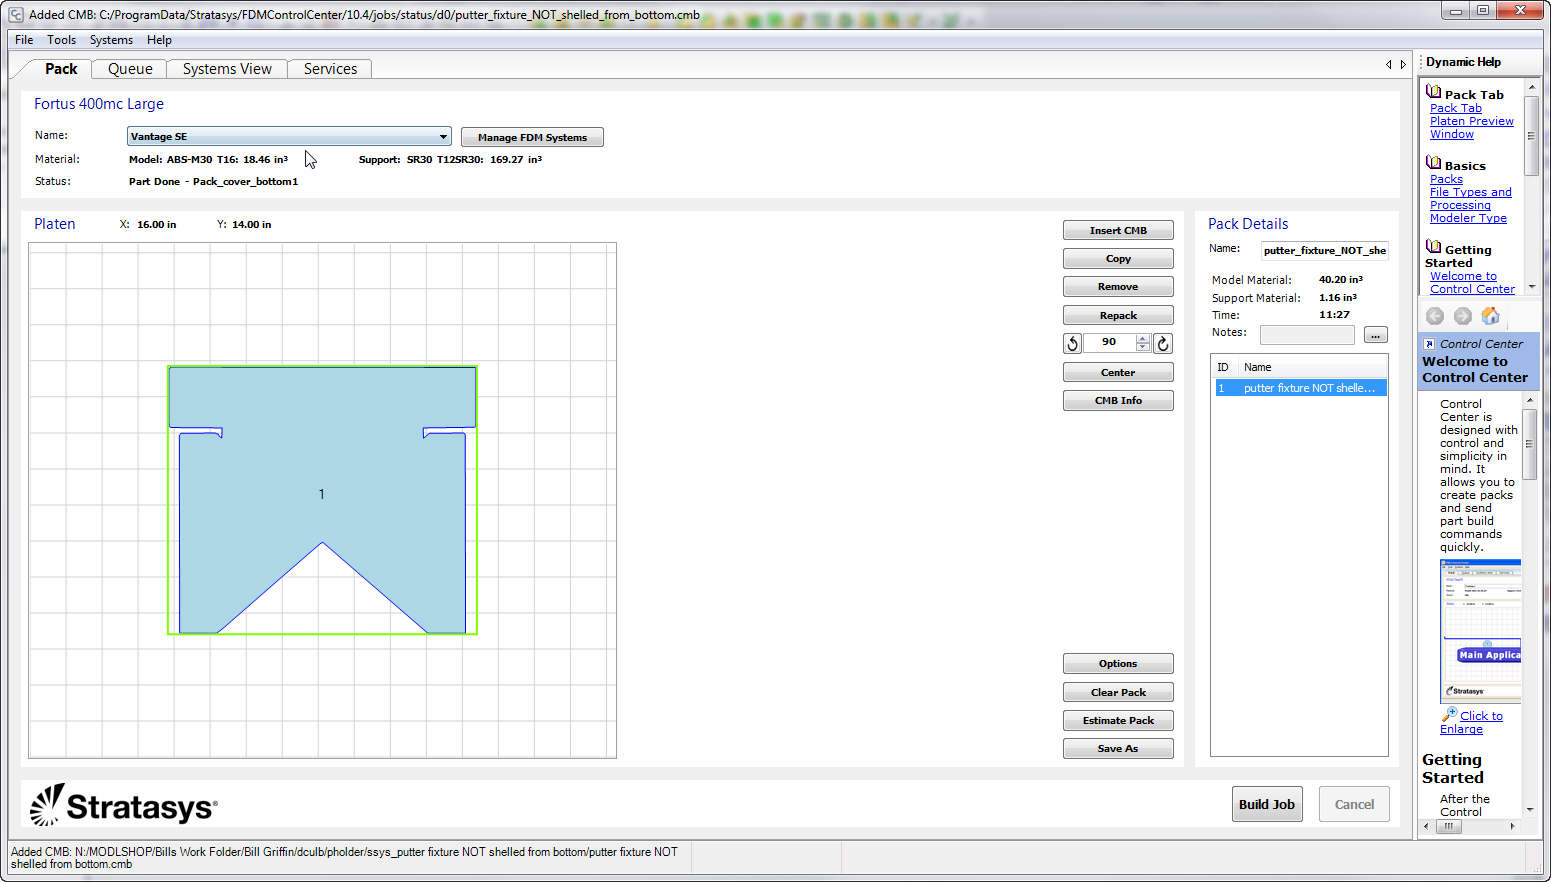Click the Pack Tab book icon
Screen dimensions: 1551x882
click(x=1433, y=92)
